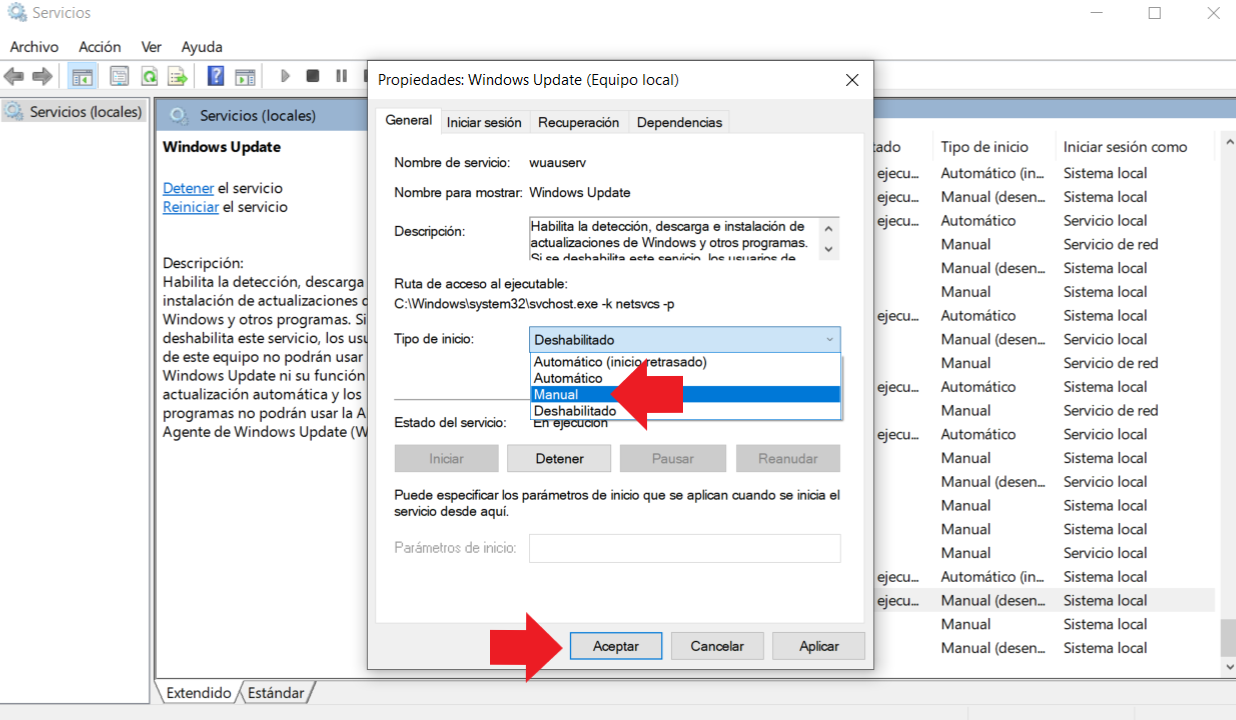
Task: Click the Back navigation arrow
Action: pos(15,75)
